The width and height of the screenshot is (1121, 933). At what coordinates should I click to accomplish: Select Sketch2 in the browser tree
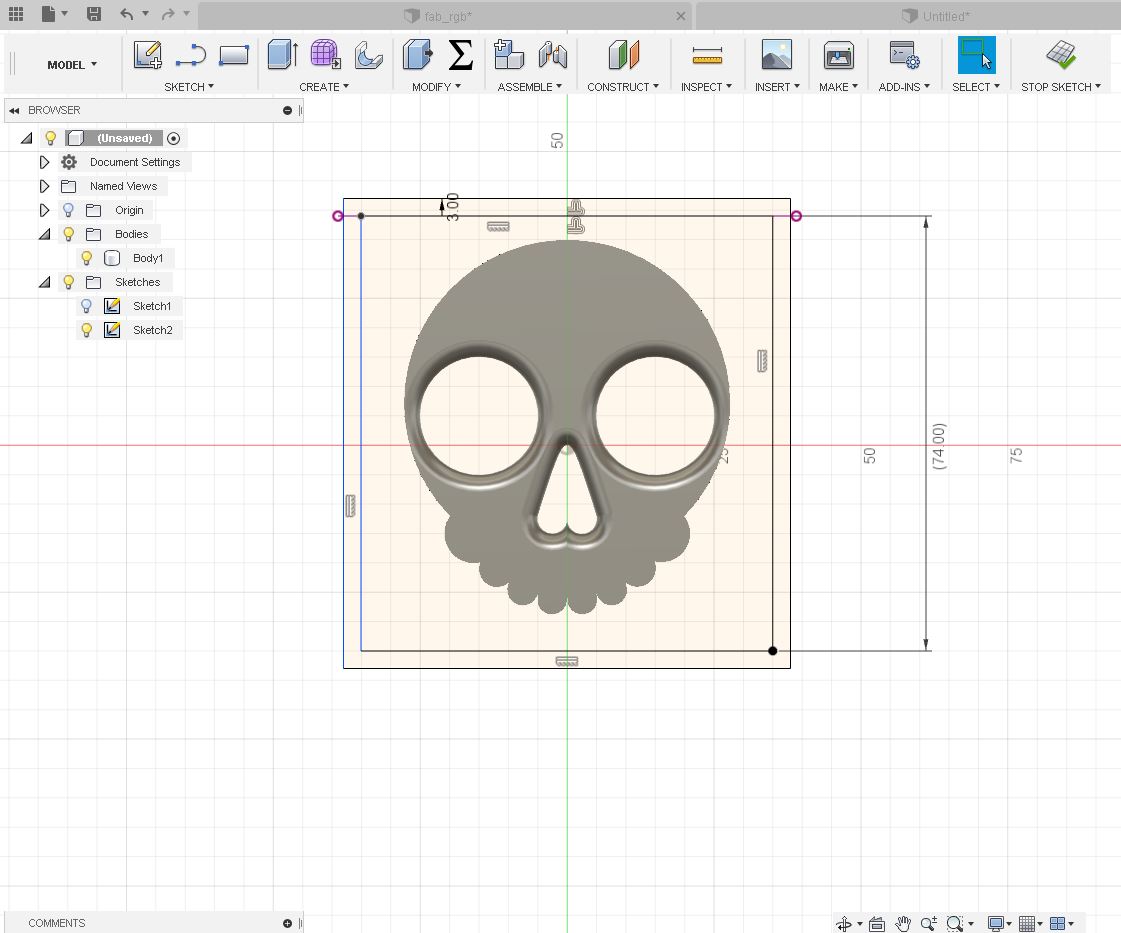click(152, 330)
